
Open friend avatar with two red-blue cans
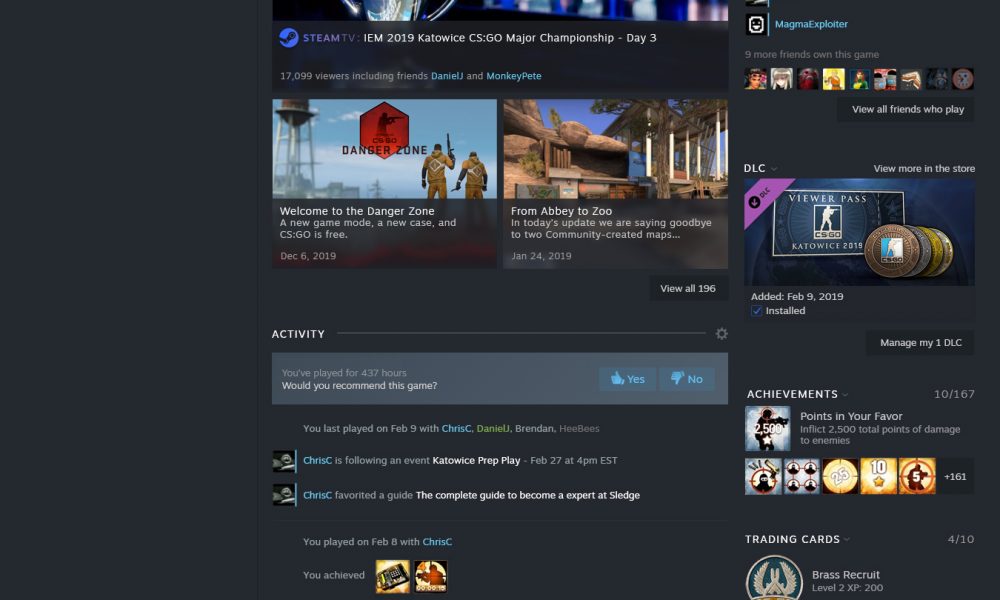[885, 79]
